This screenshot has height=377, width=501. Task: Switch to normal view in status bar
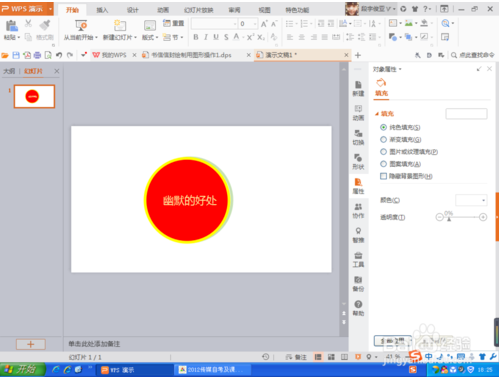(318, 357)
